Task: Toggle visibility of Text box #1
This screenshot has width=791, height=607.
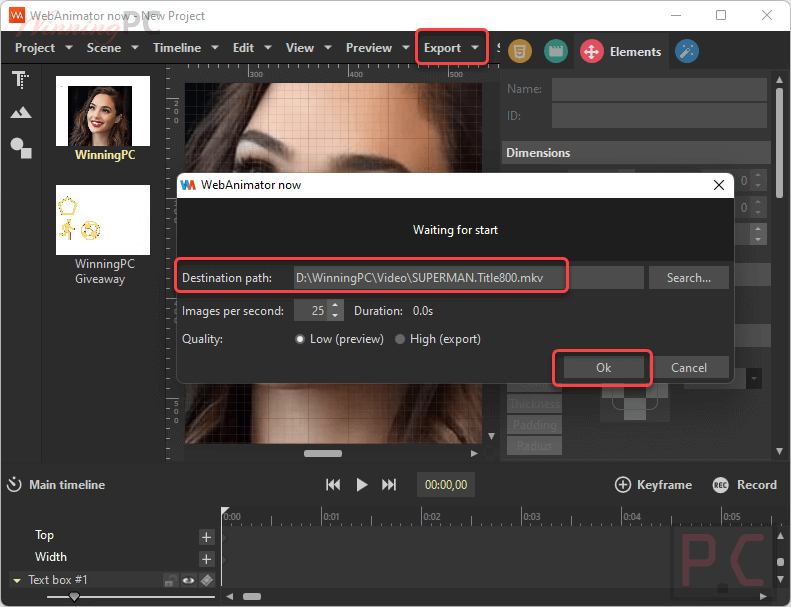Action: 189,581
